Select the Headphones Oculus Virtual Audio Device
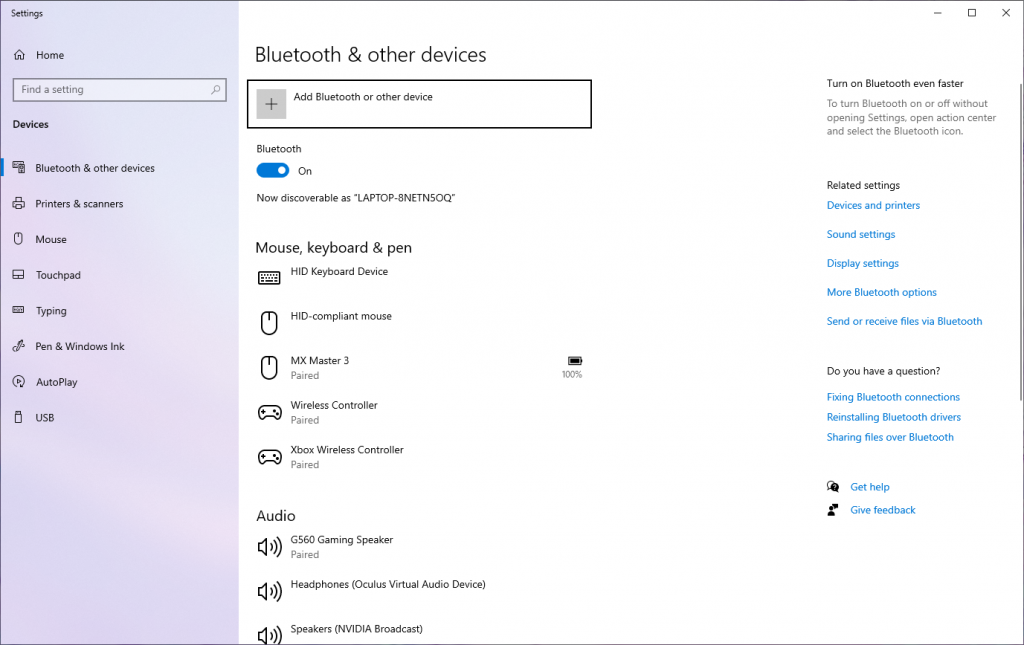Screen dimensions: 1024x645 click(387, 585)
